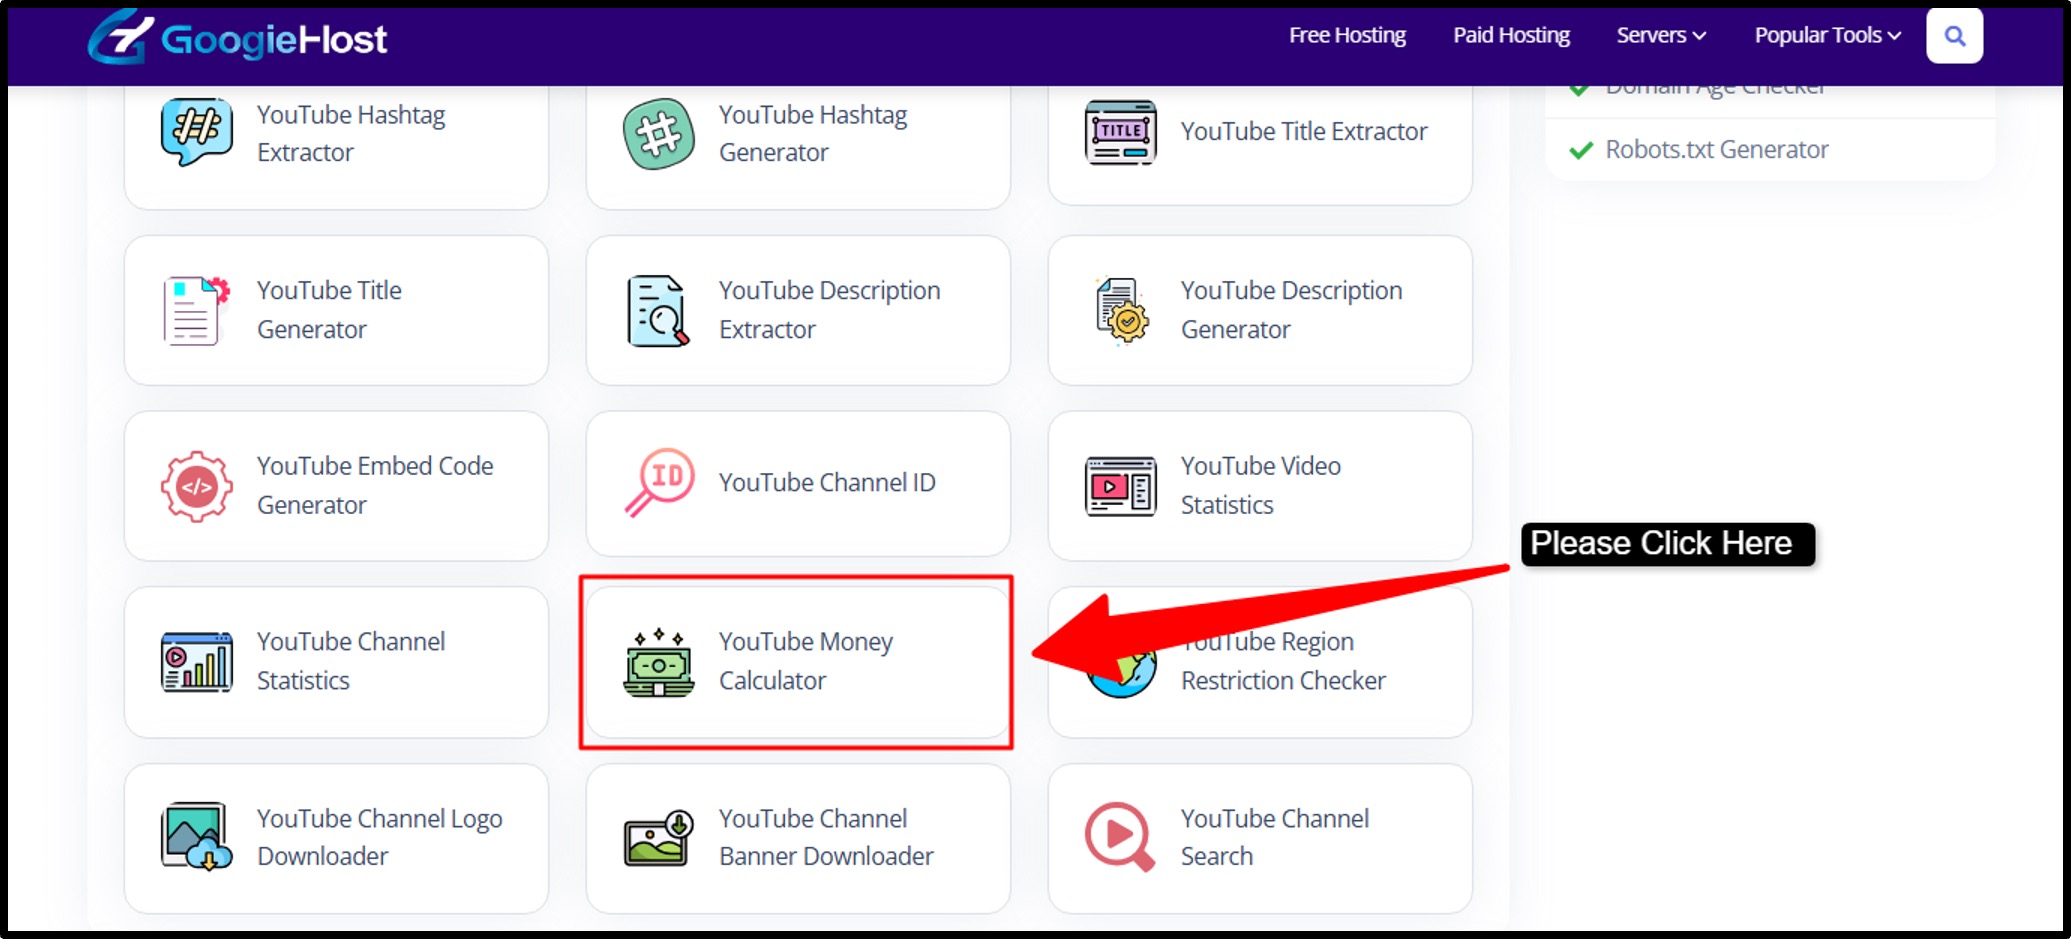The height and width of the screenshot is (940, 2072).
Task: Click the YouTube Video Statistics icon
Action: click(1120, 486)
